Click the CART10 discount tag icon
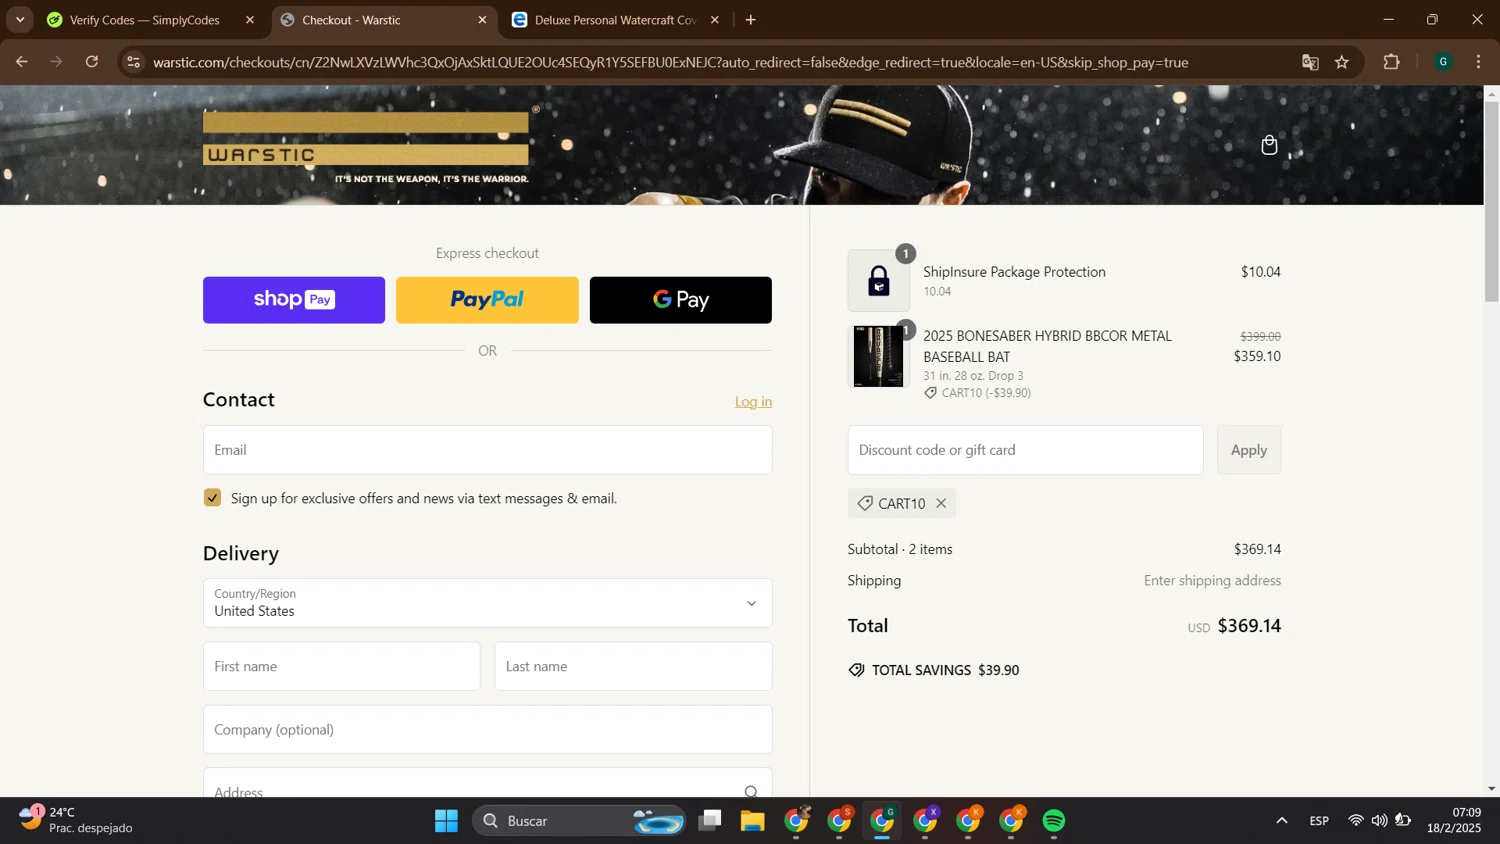This screenshot has height=844, width=1500. [x=865, y=503]
